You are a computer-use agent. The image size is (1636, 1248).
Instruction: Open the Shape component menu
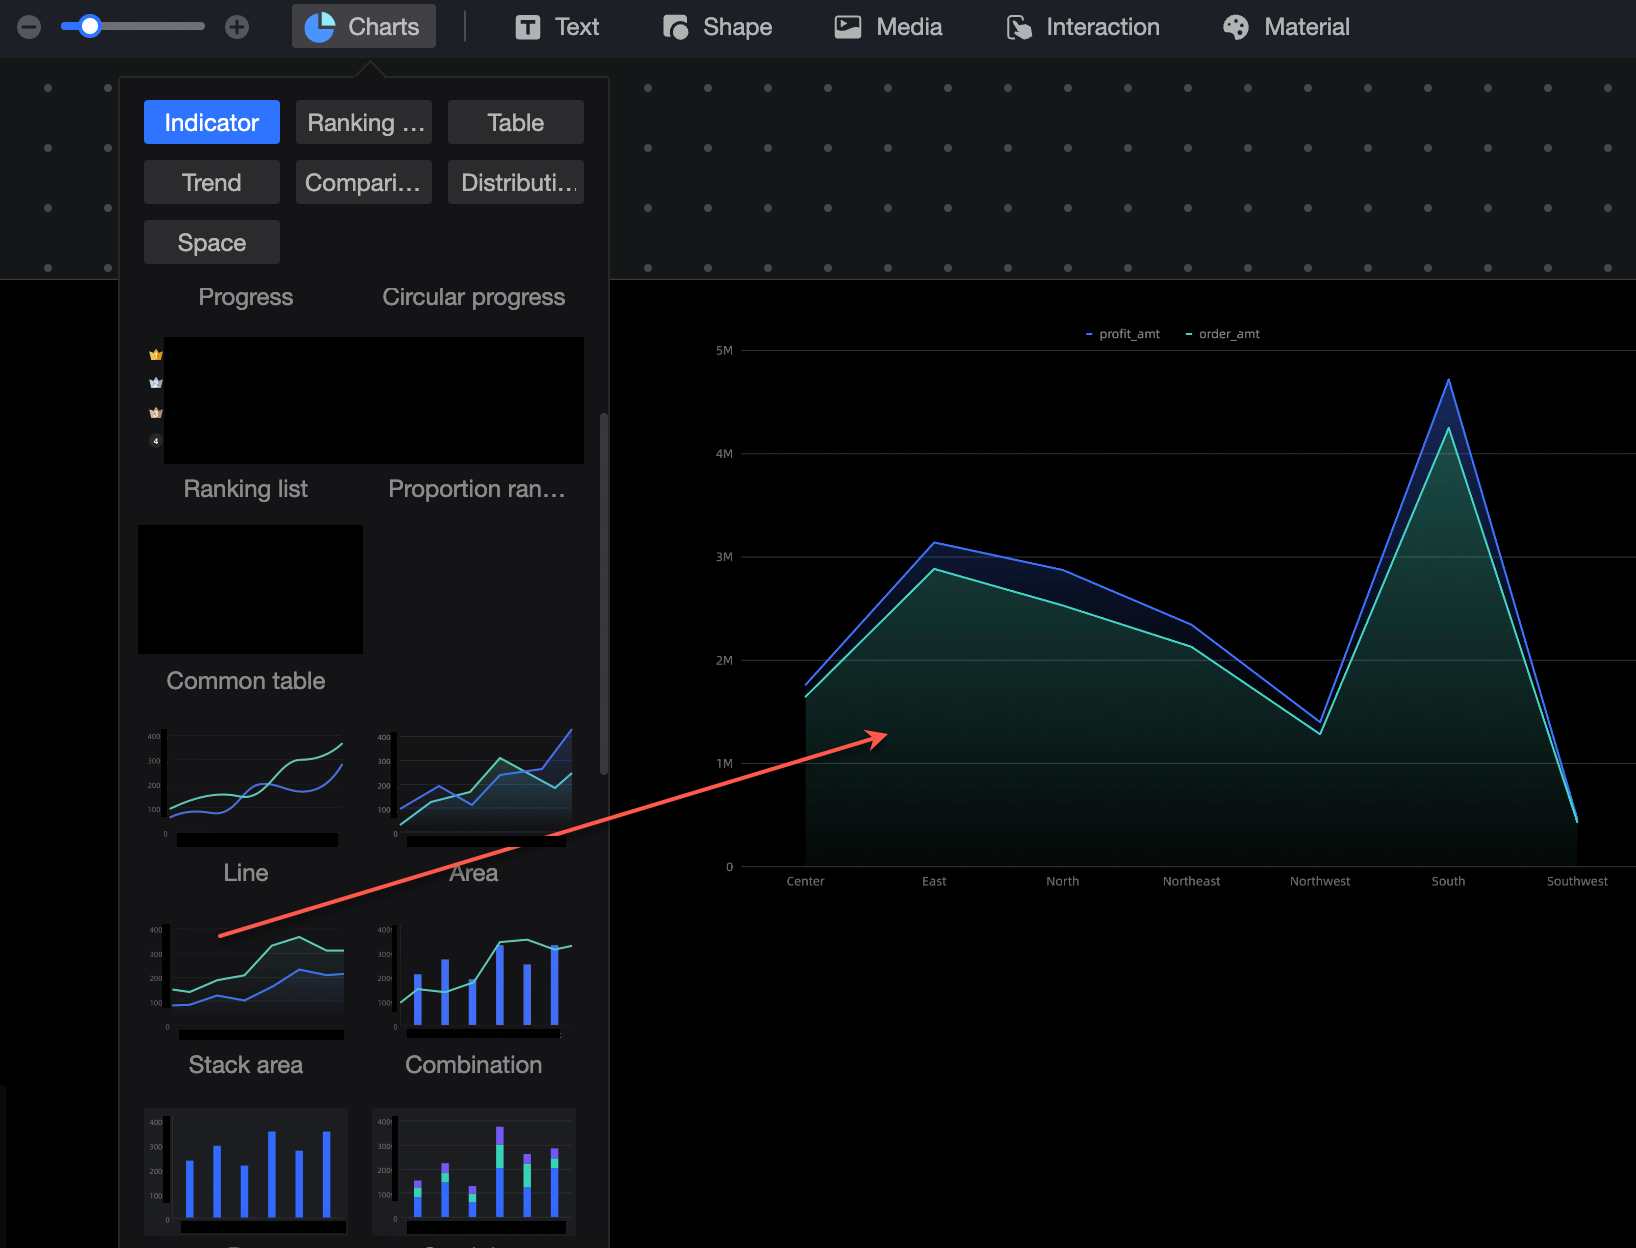coord(717,27)
